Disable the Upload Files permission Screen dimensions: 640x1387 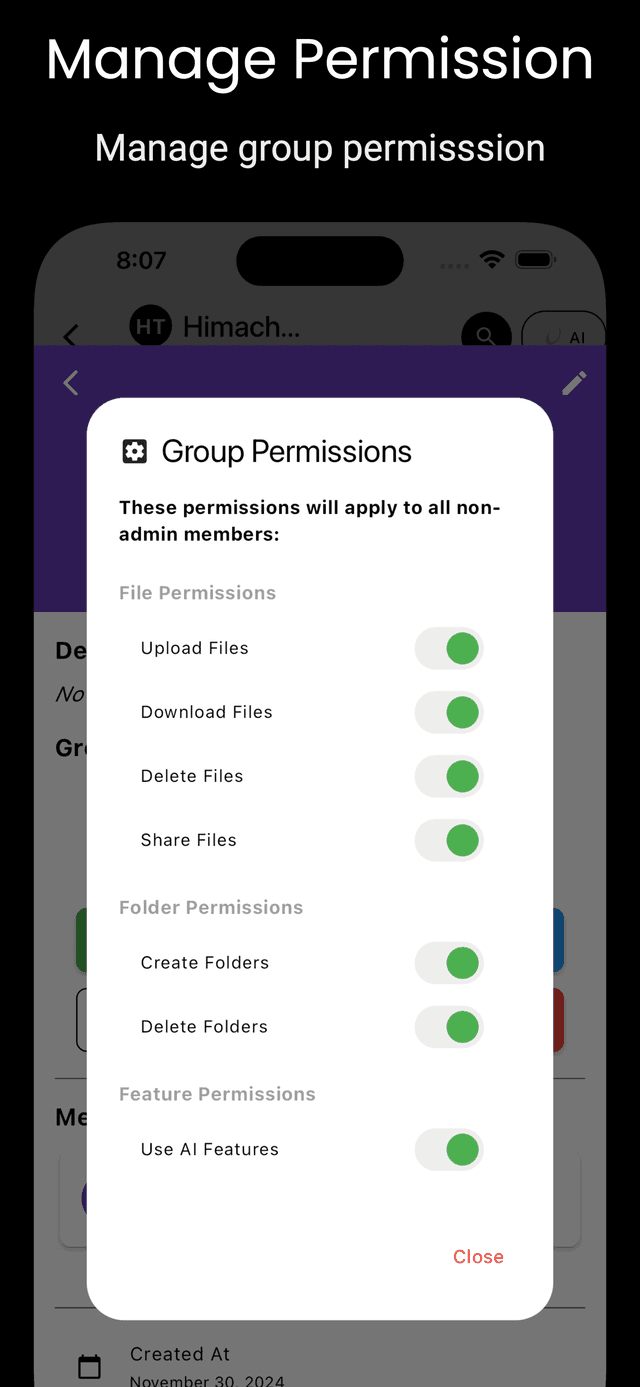[448, 648]
